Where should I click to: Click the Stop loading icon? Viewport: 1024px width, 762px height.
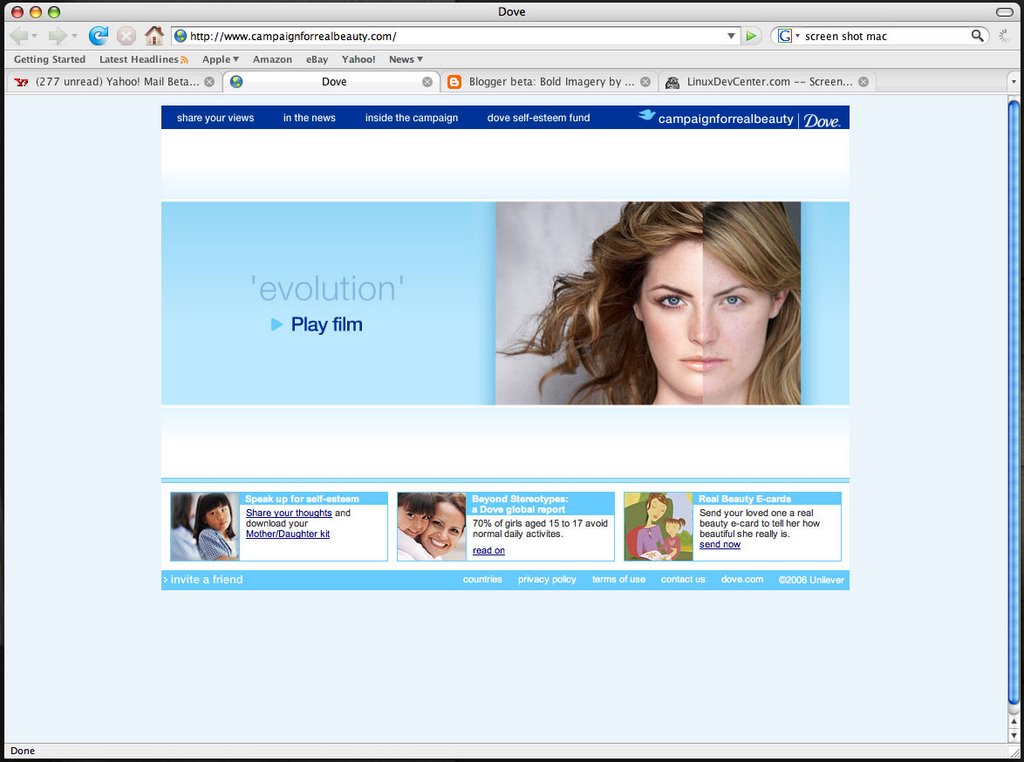pos(126,35)
